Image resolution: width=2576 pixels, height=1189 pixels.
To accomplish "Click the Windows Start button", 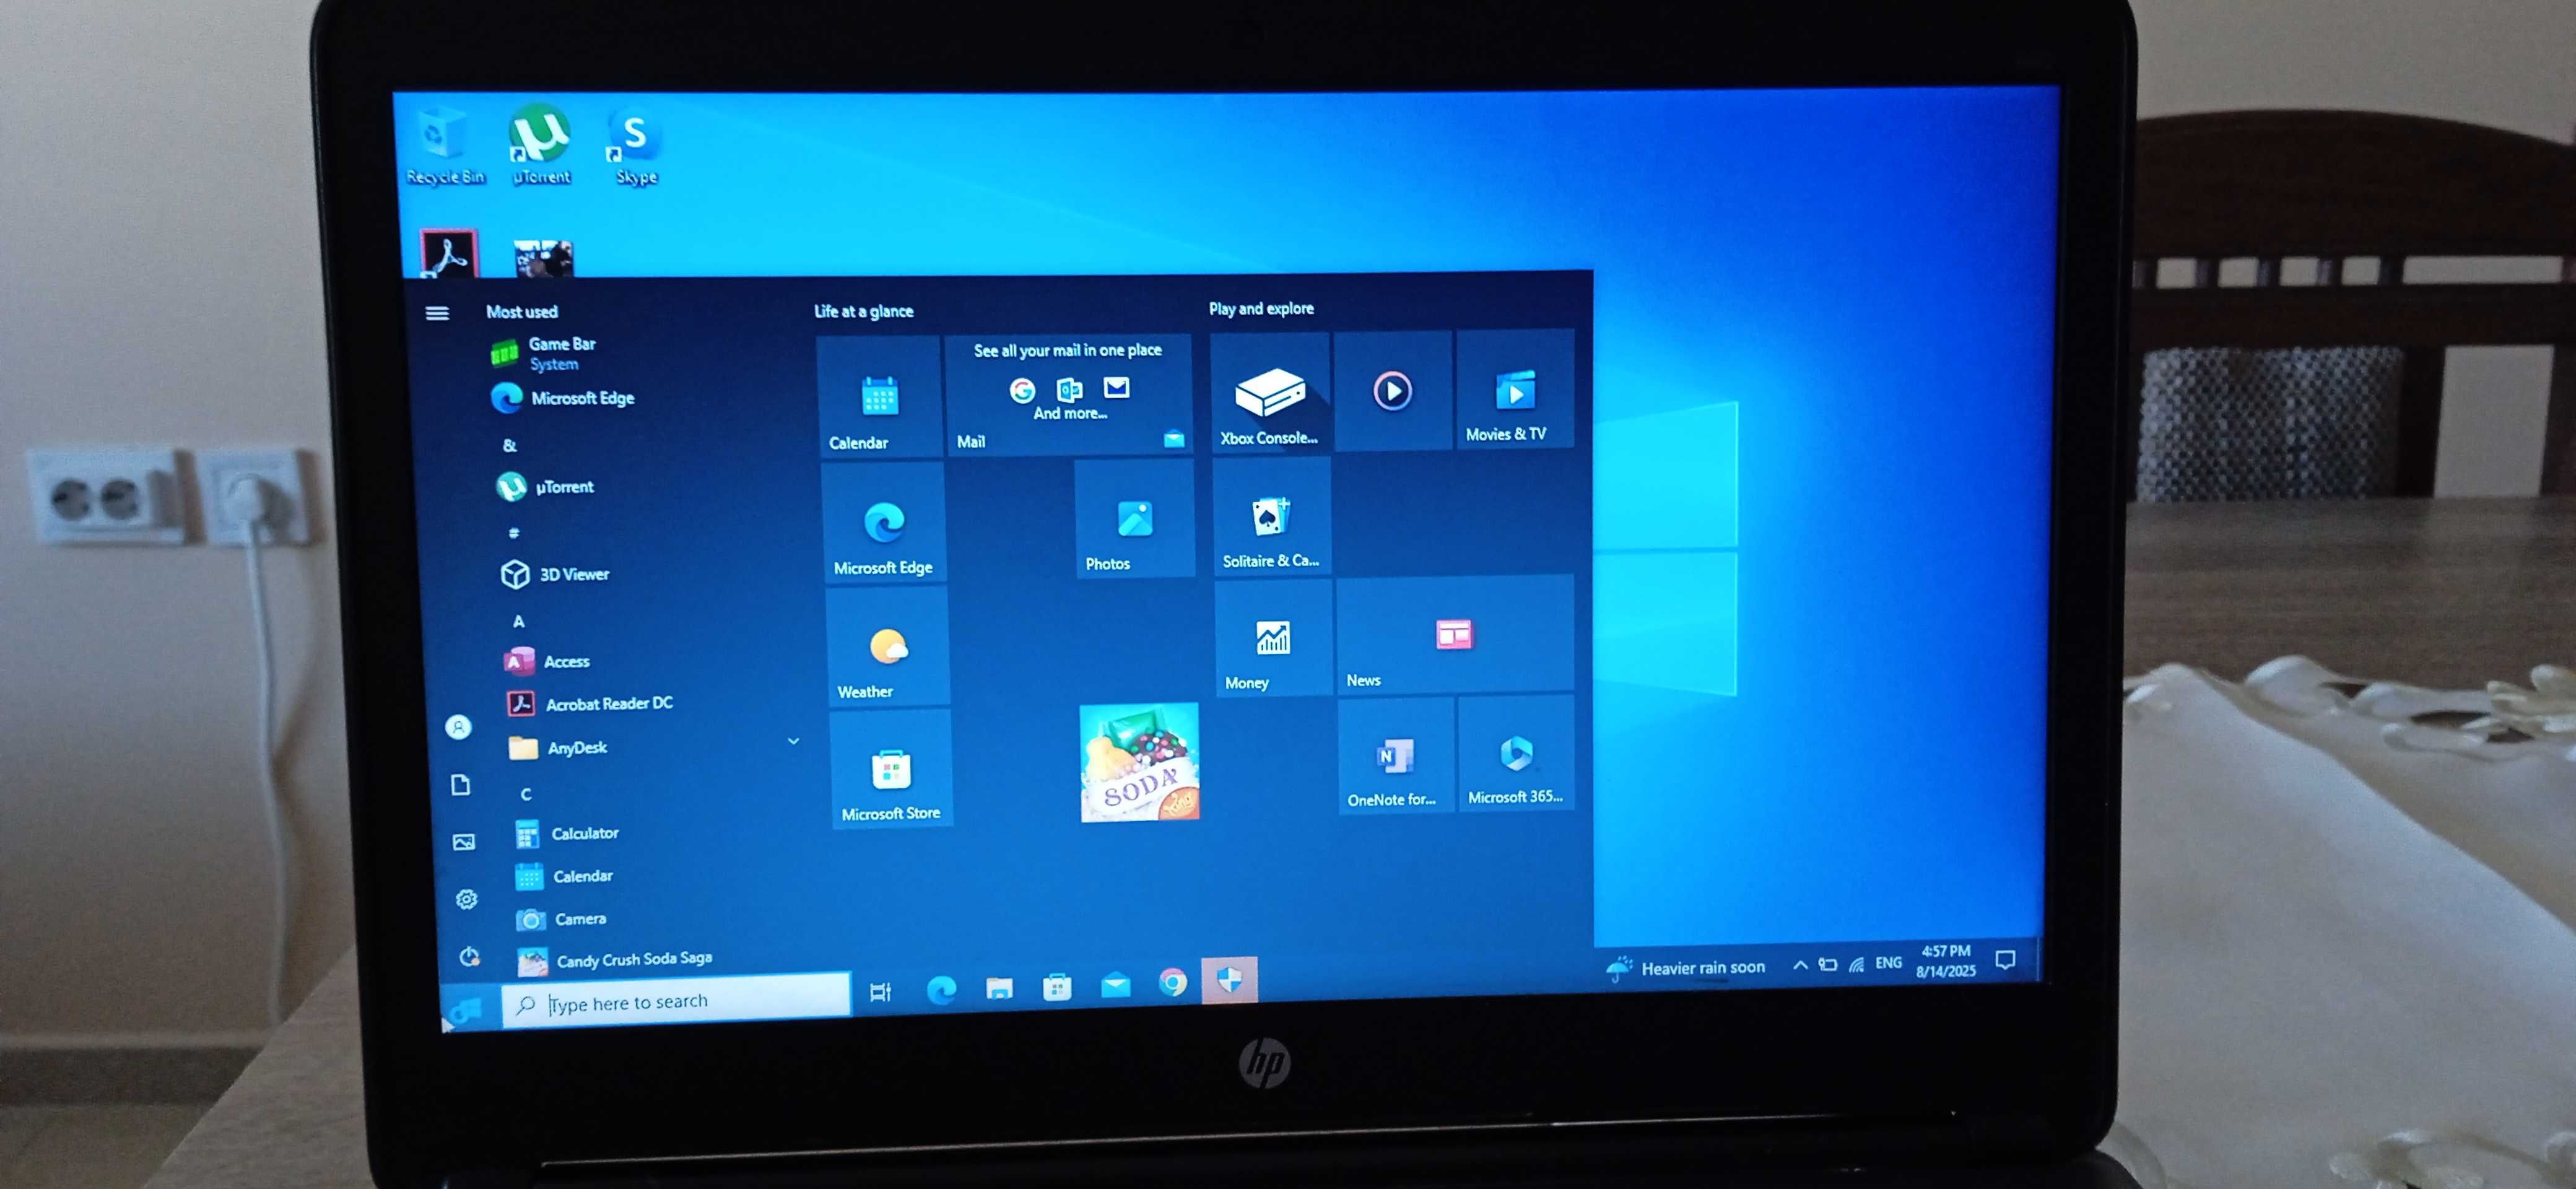I will 468,1010.
